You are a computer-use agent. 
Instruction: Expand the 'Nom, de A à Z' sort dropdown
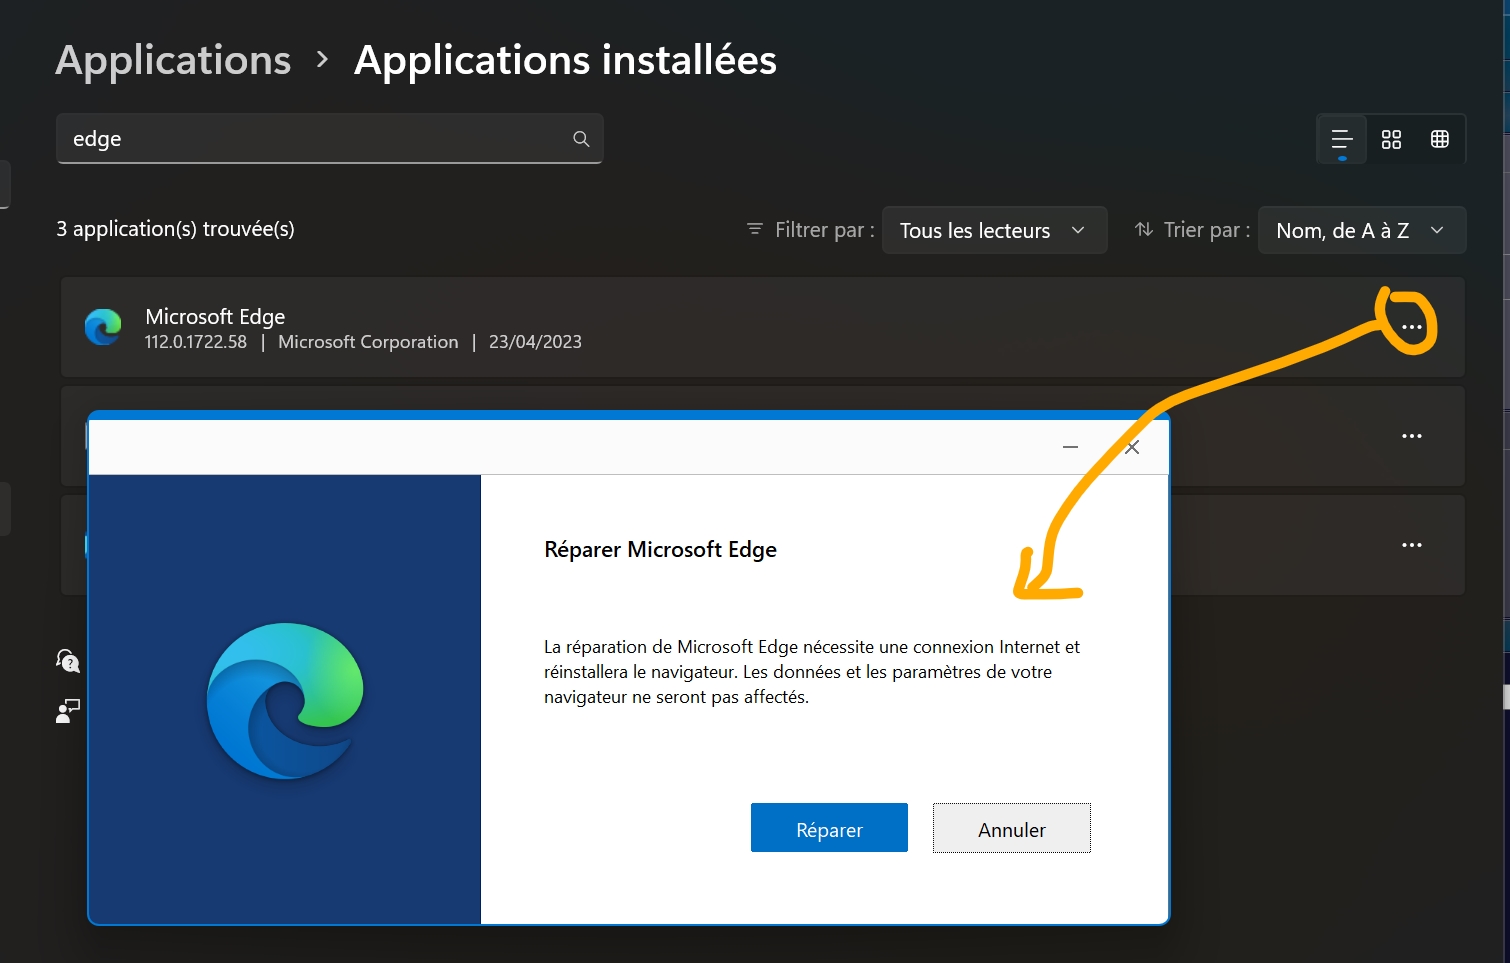coord(1361,230)
